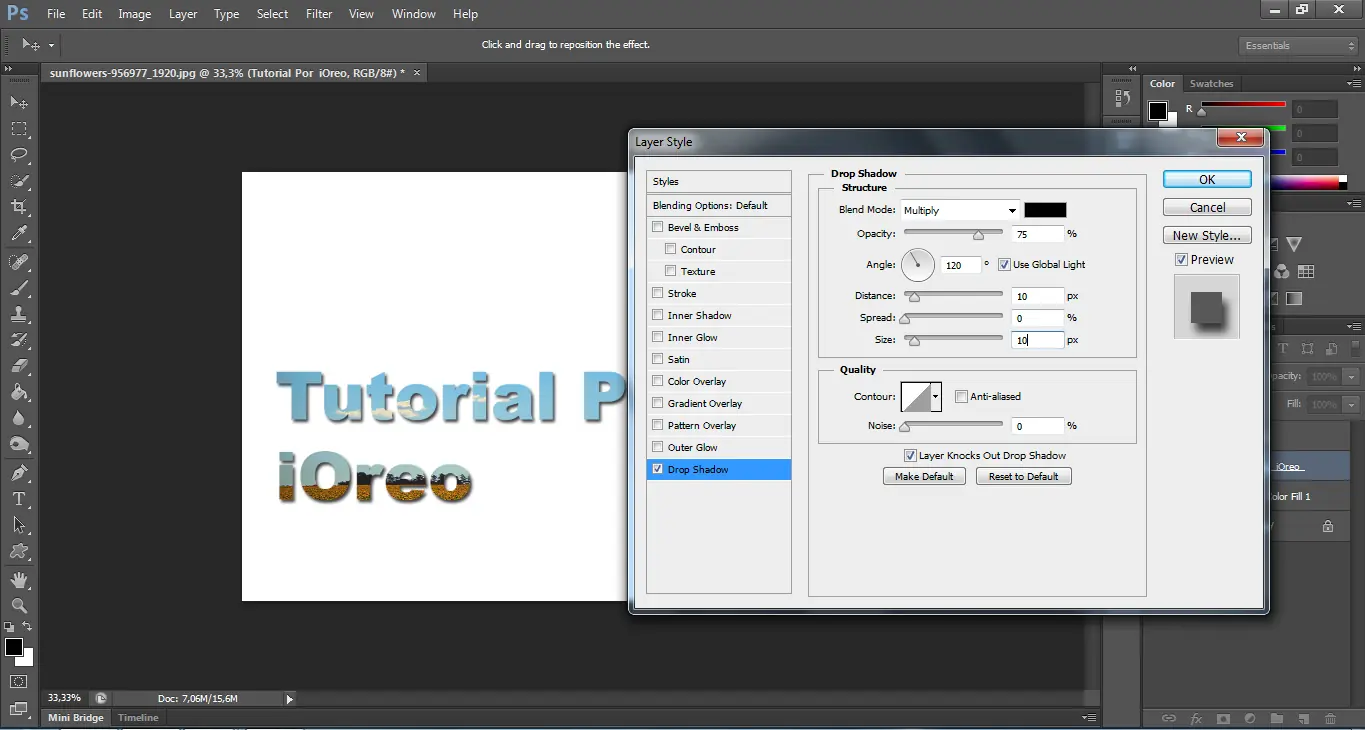Select the Hand tool
Screen dimensions: 1365x730
(x=19, y=579)
